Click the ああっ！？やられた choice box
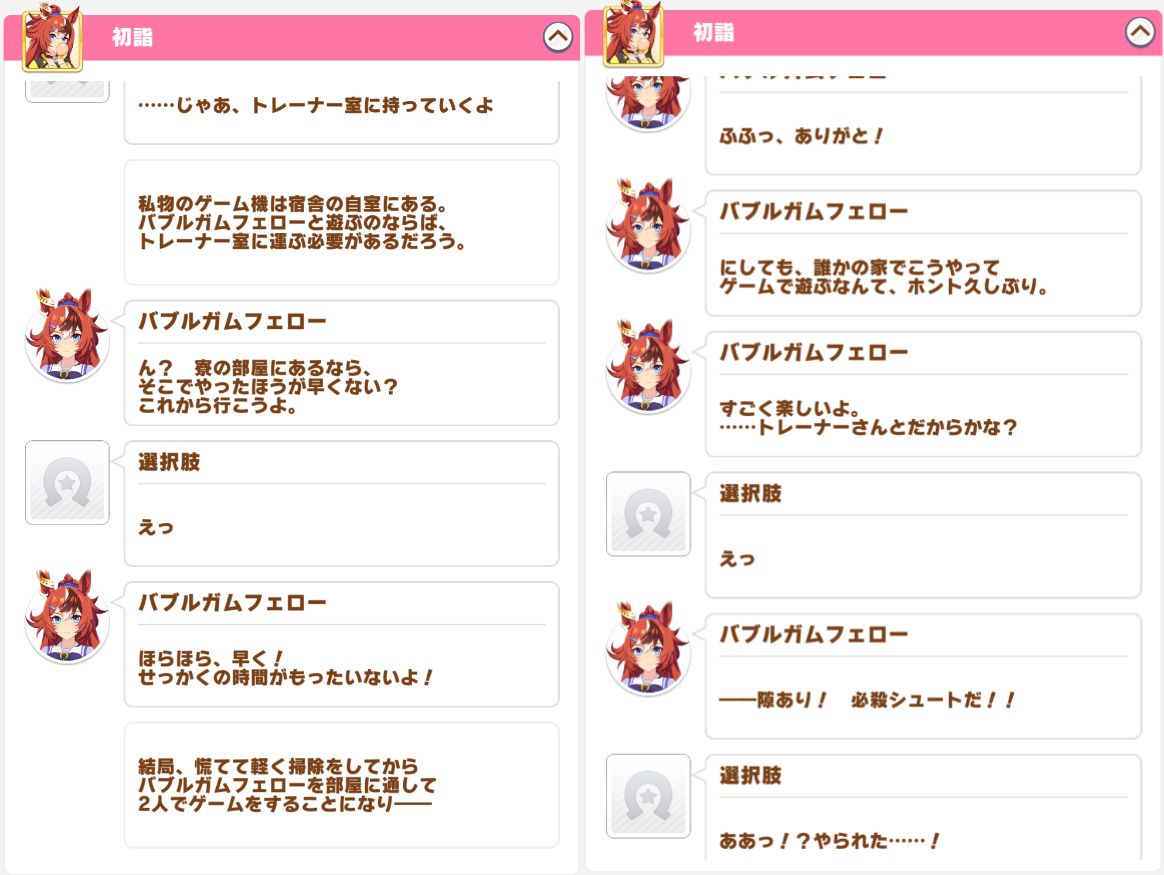 click(923, 807)
